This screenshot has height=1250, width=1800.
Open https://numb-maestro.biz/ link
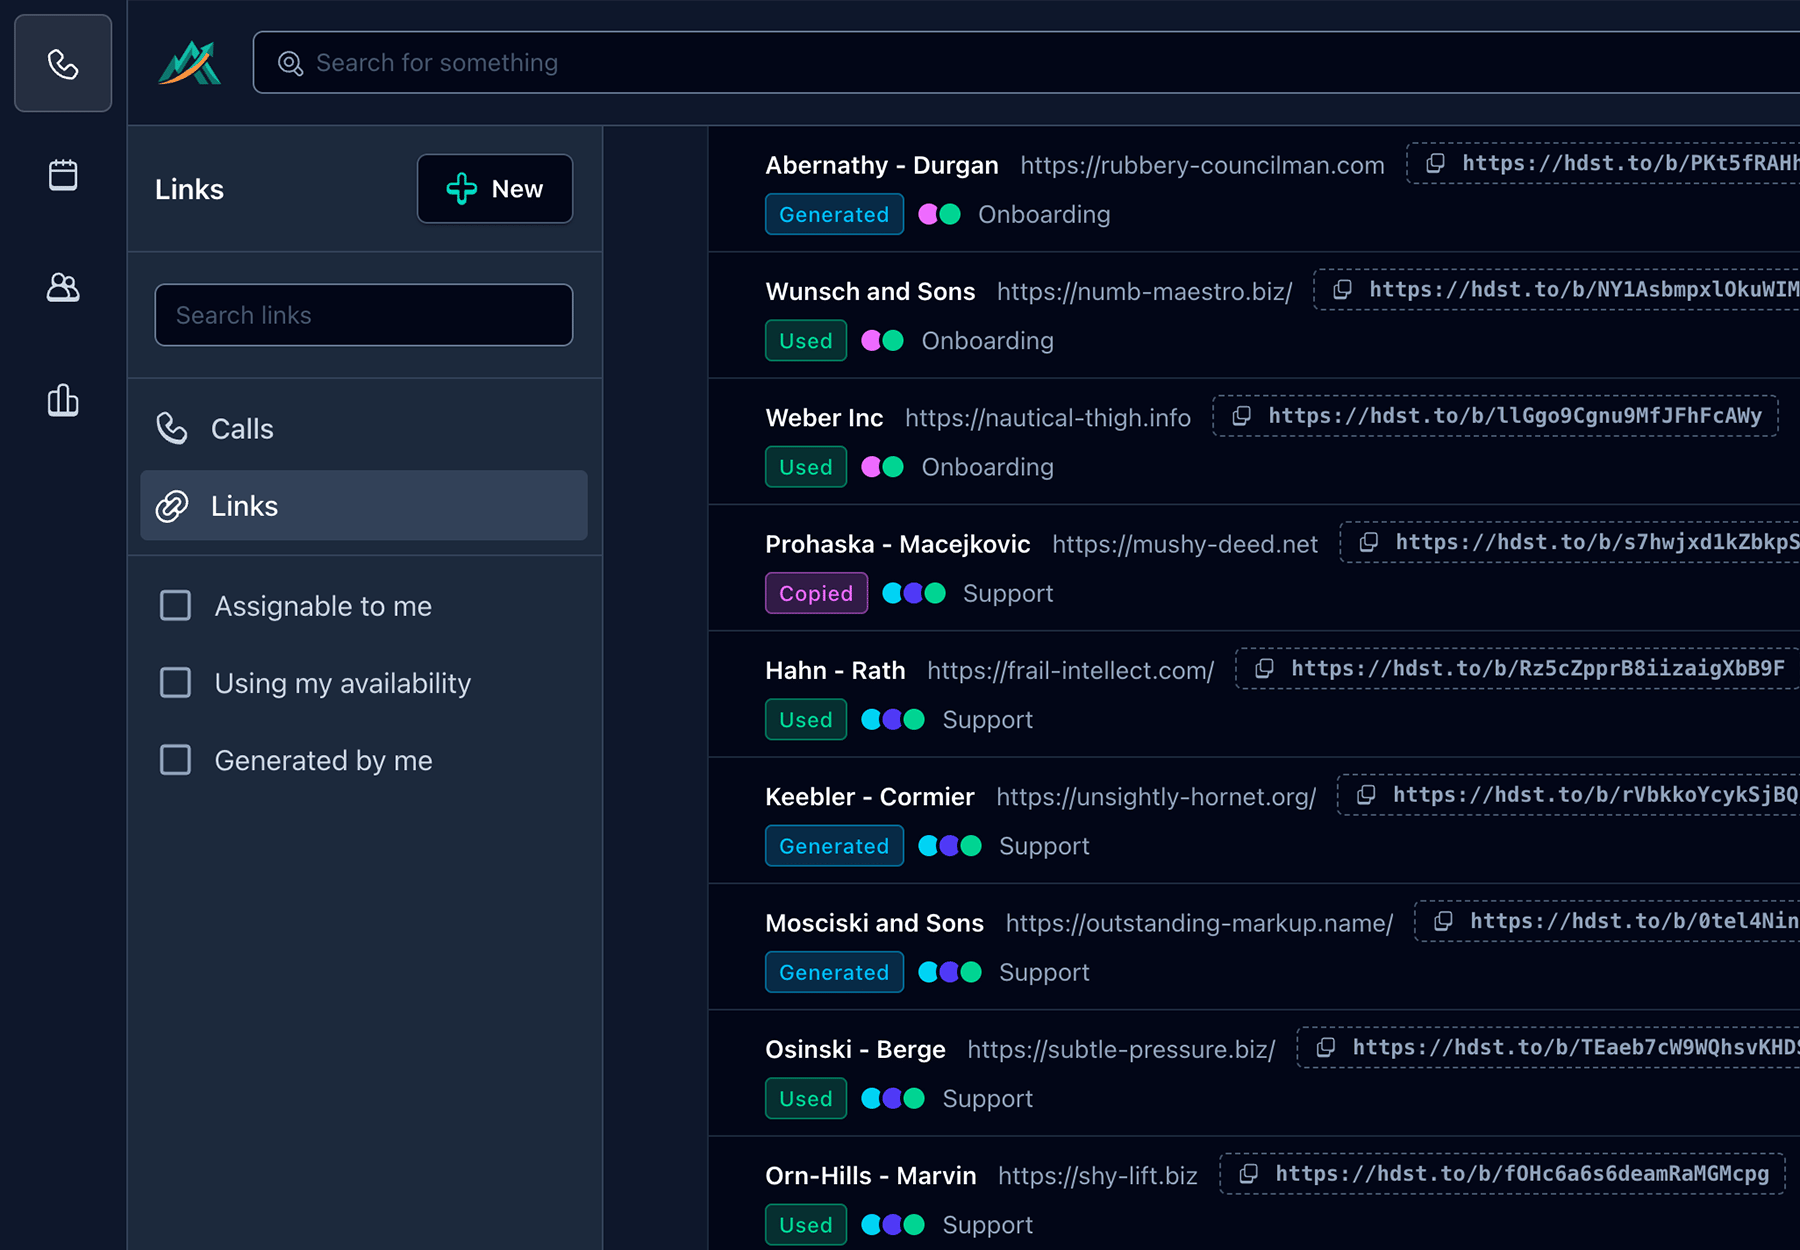[x=1144, y=291]
